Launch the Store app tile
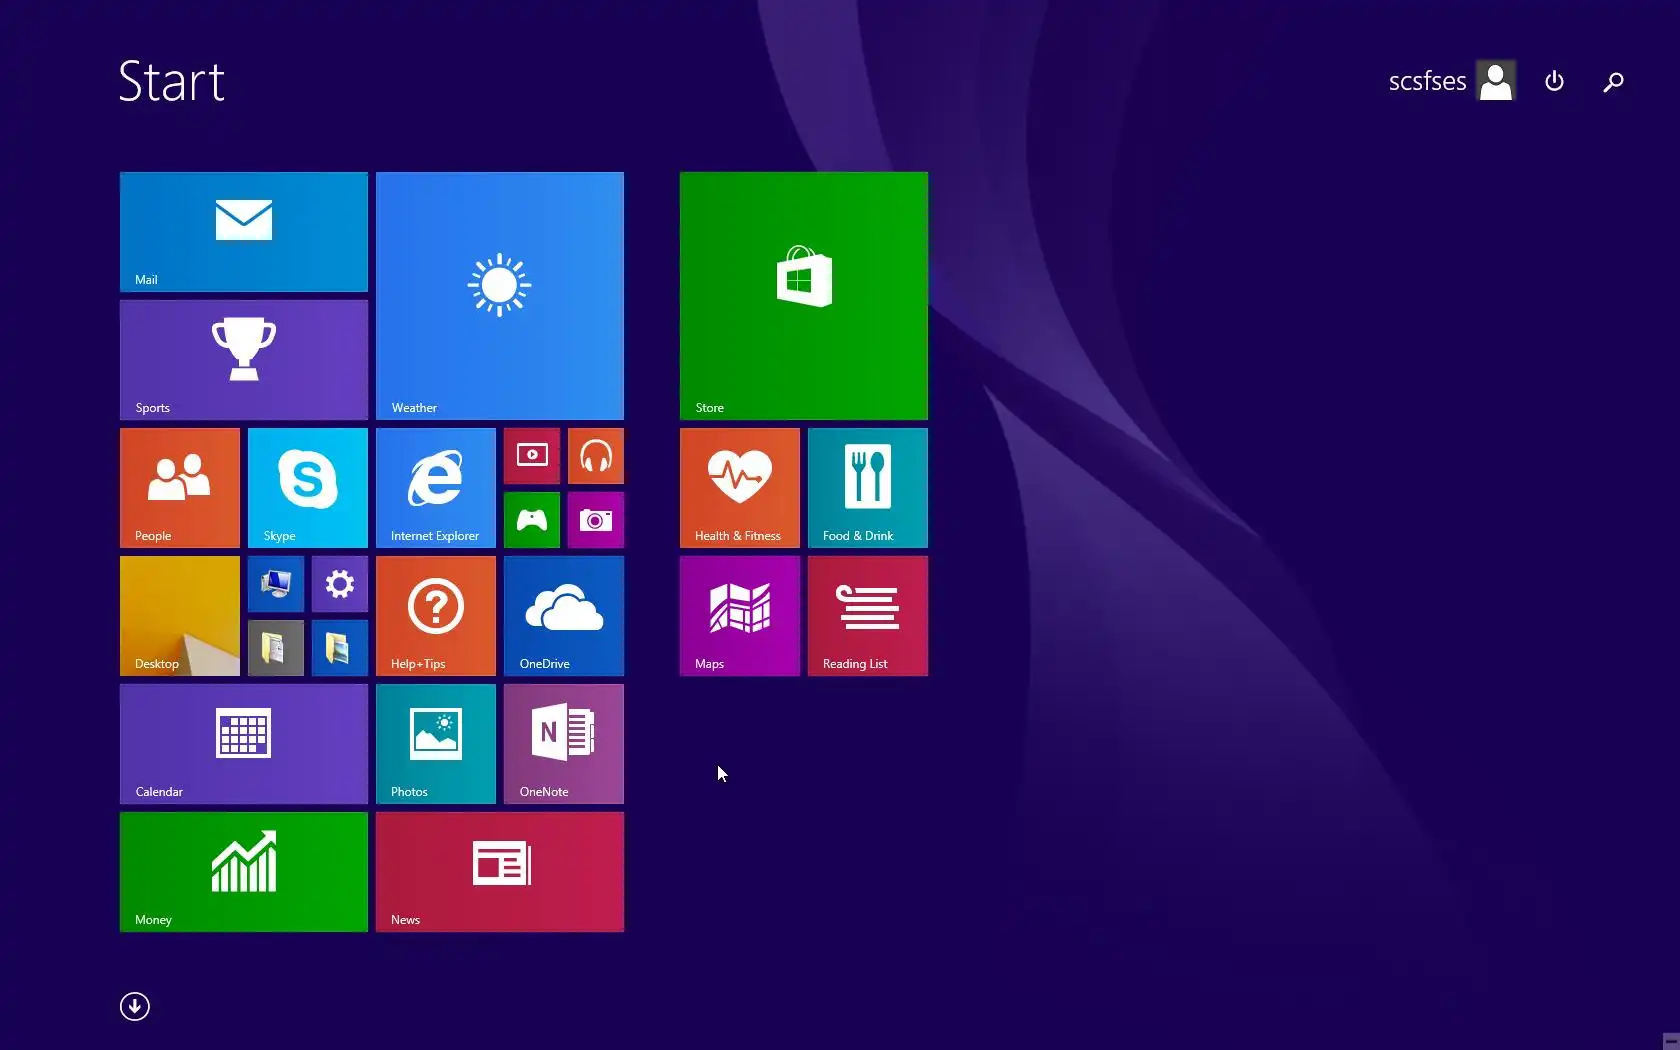1680x1050 pixels. 804,296
